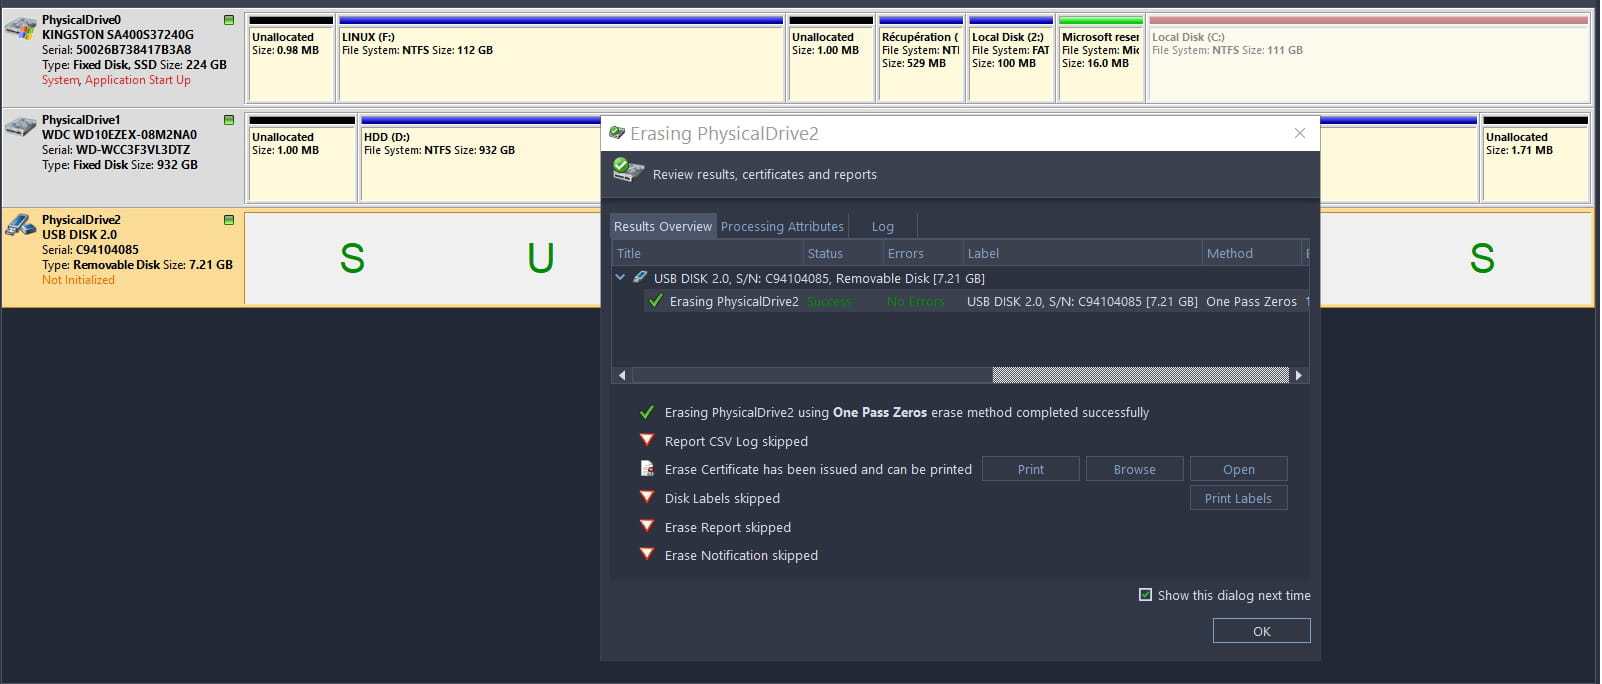Image resolution: width=1602 pixels, height=684 pixels.
Task: Click the green checkmark beside Erasing PhysicalDrive2 row
Action: tap(656, 301)
